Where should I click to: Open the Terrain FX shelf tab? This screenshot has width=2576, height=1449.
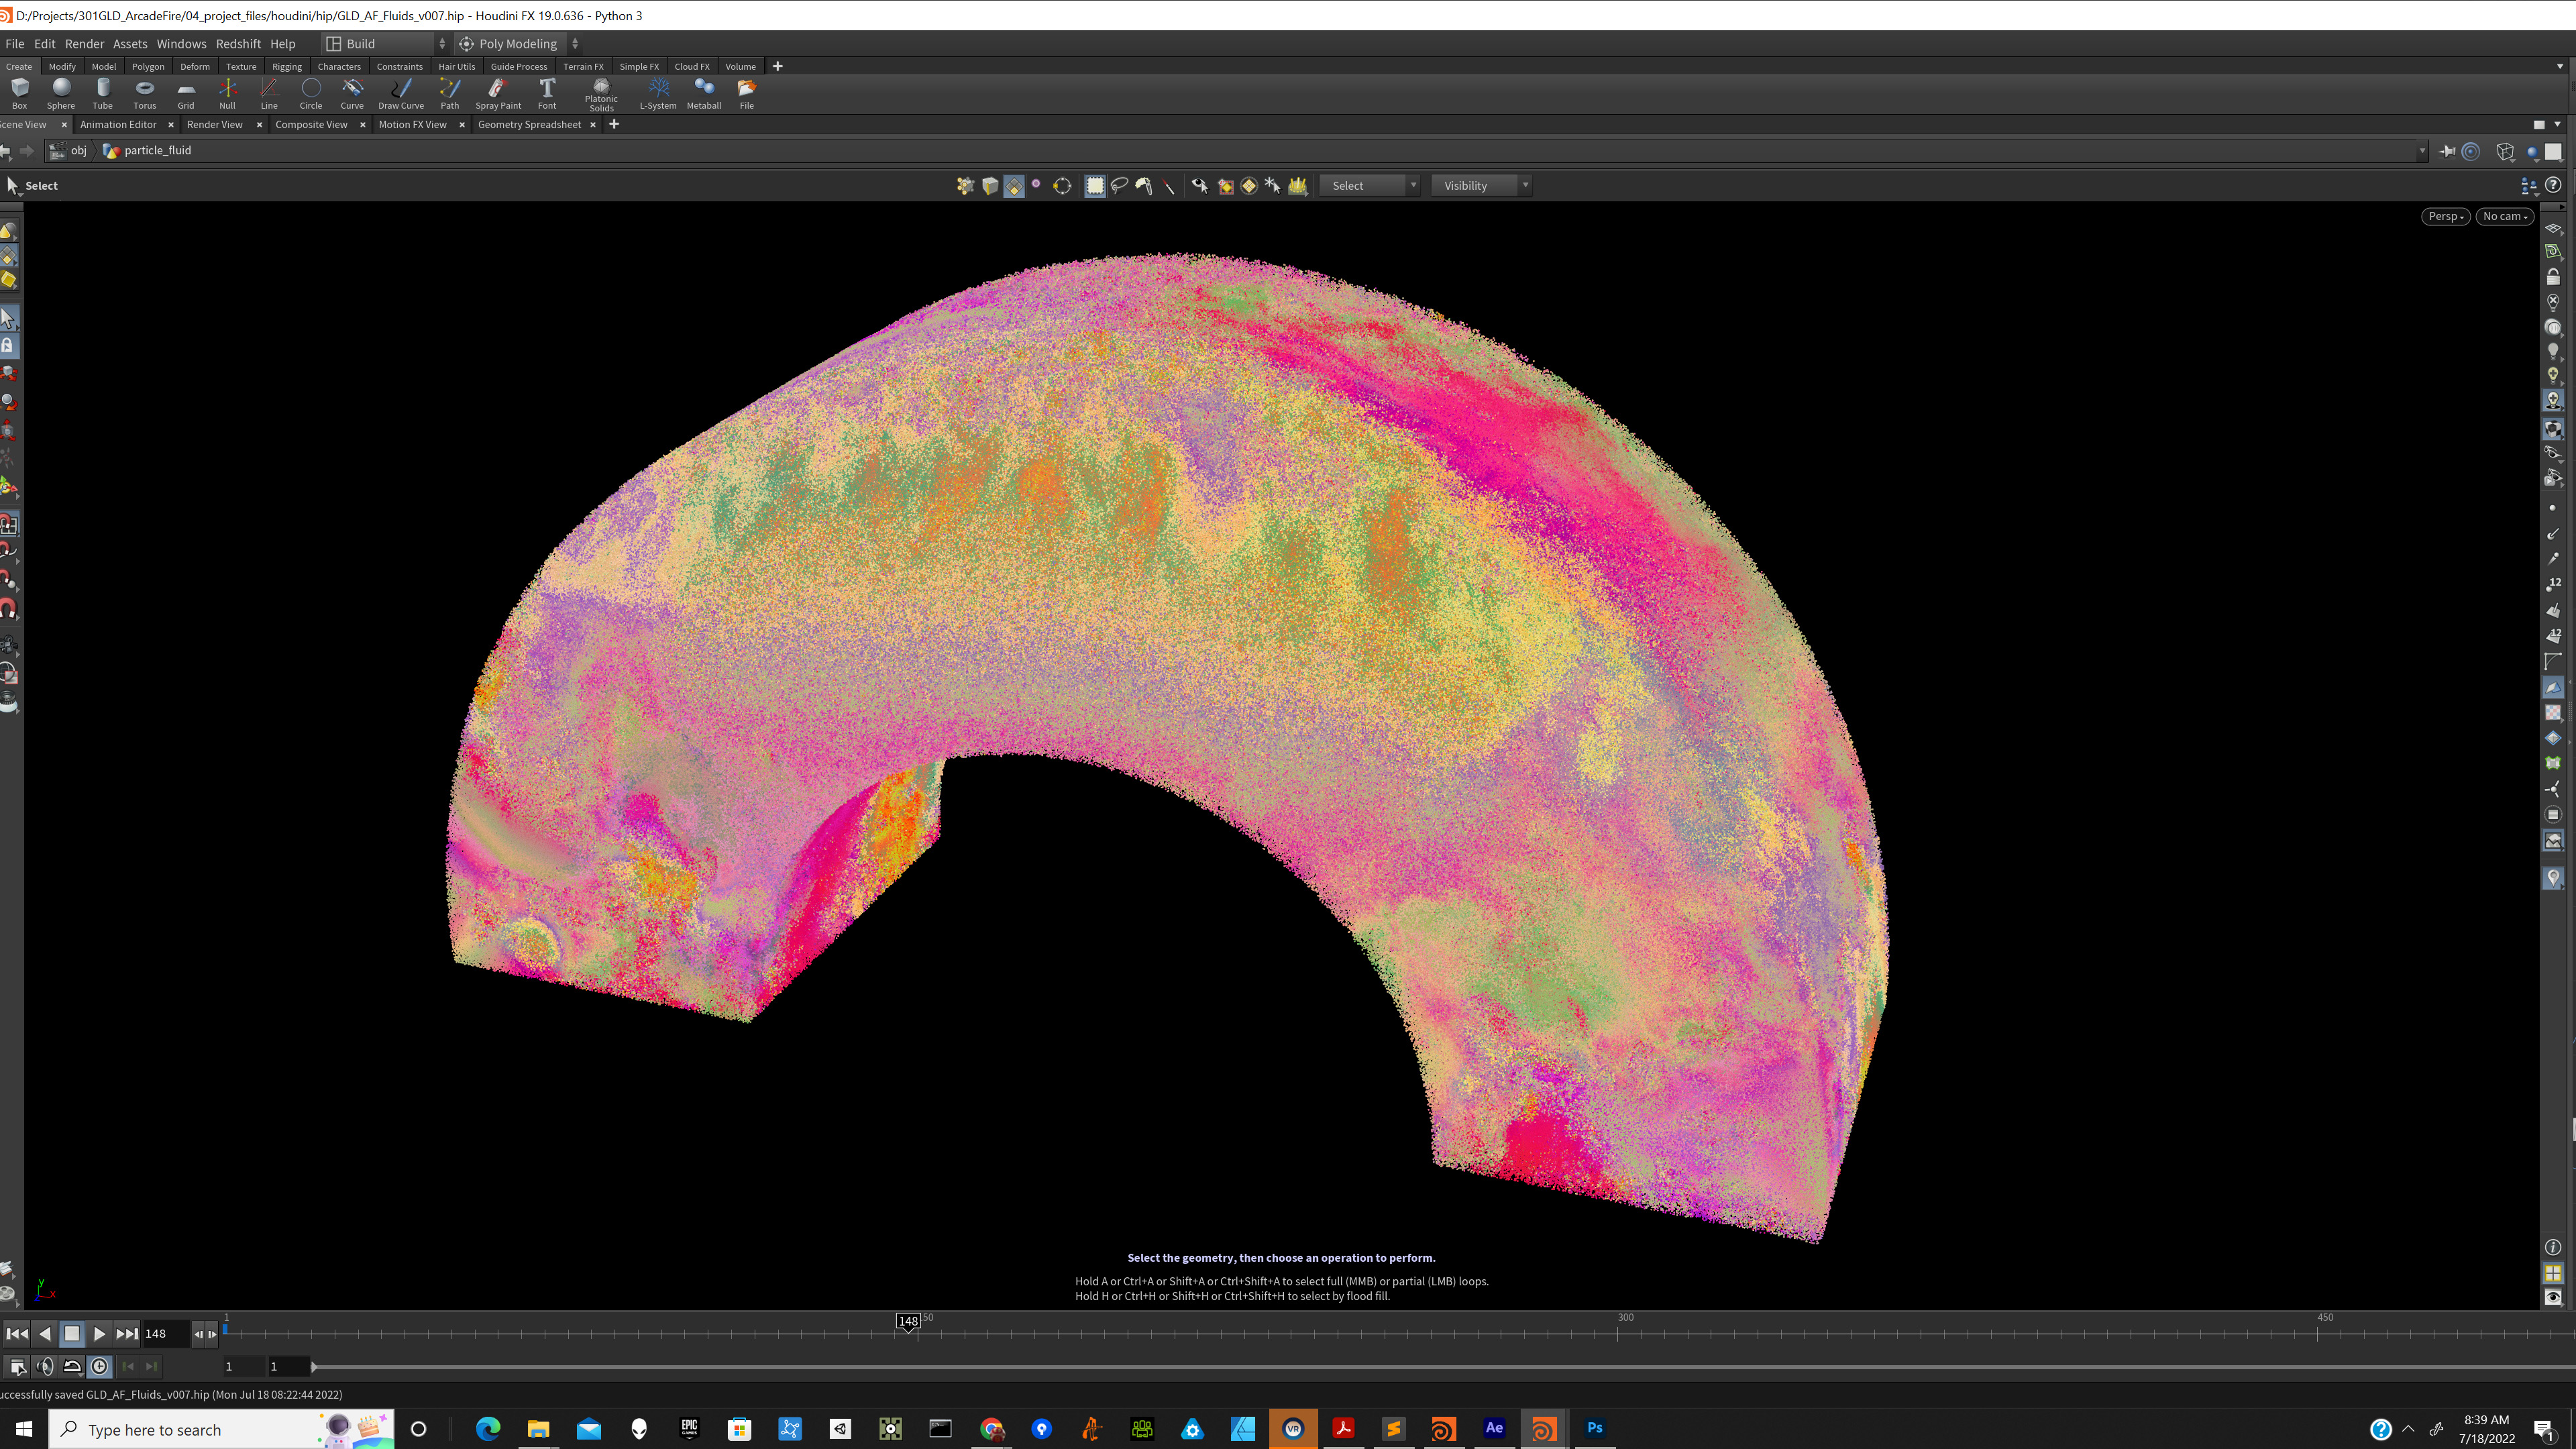pos(583,67)
